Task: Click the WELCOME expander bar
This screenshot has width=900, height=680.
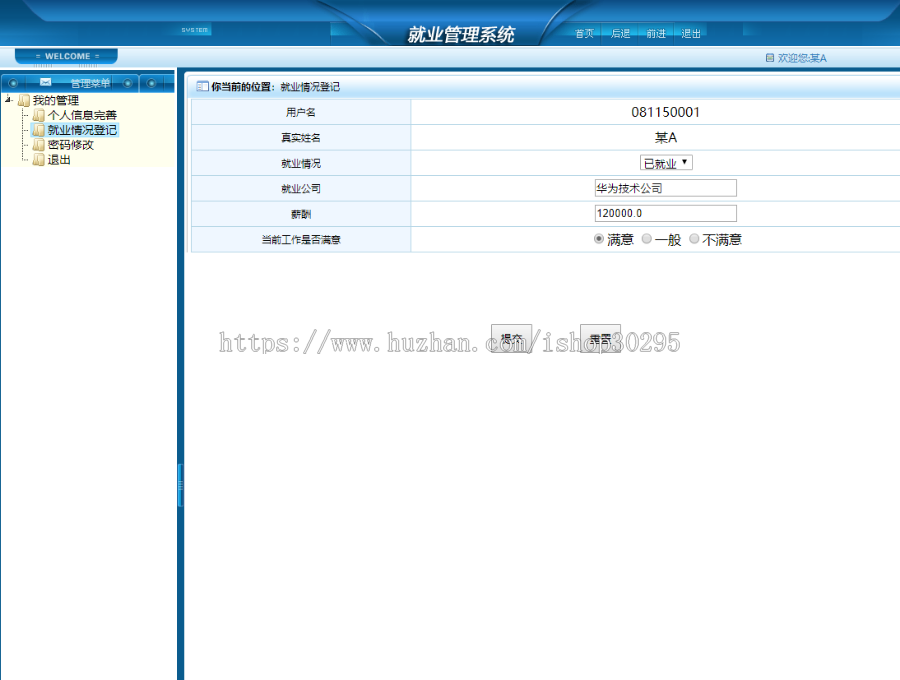Action: coord(66,56)
